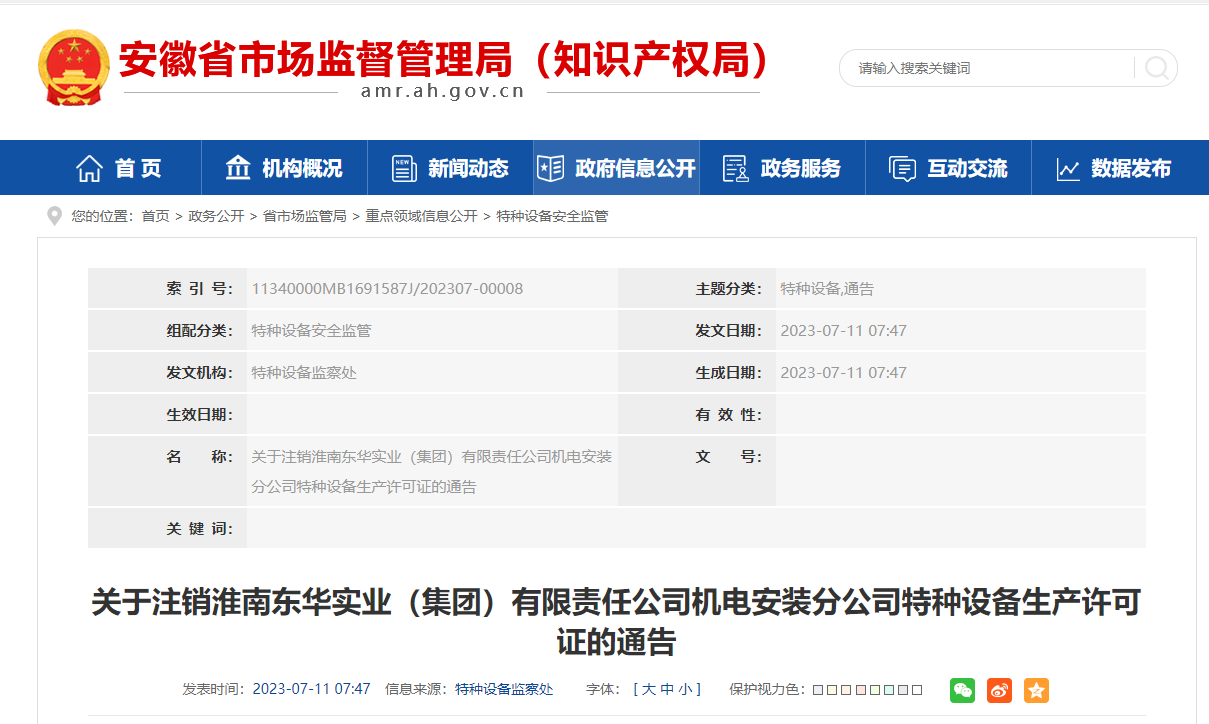
Task: Go to home via house icon in nav bar
Action: (x=89, y=168)
